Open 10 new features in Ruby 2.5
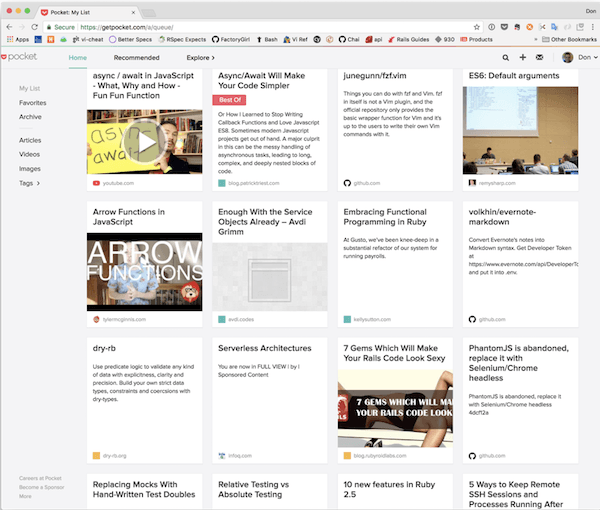600x510 pixels. pos(389,489)
